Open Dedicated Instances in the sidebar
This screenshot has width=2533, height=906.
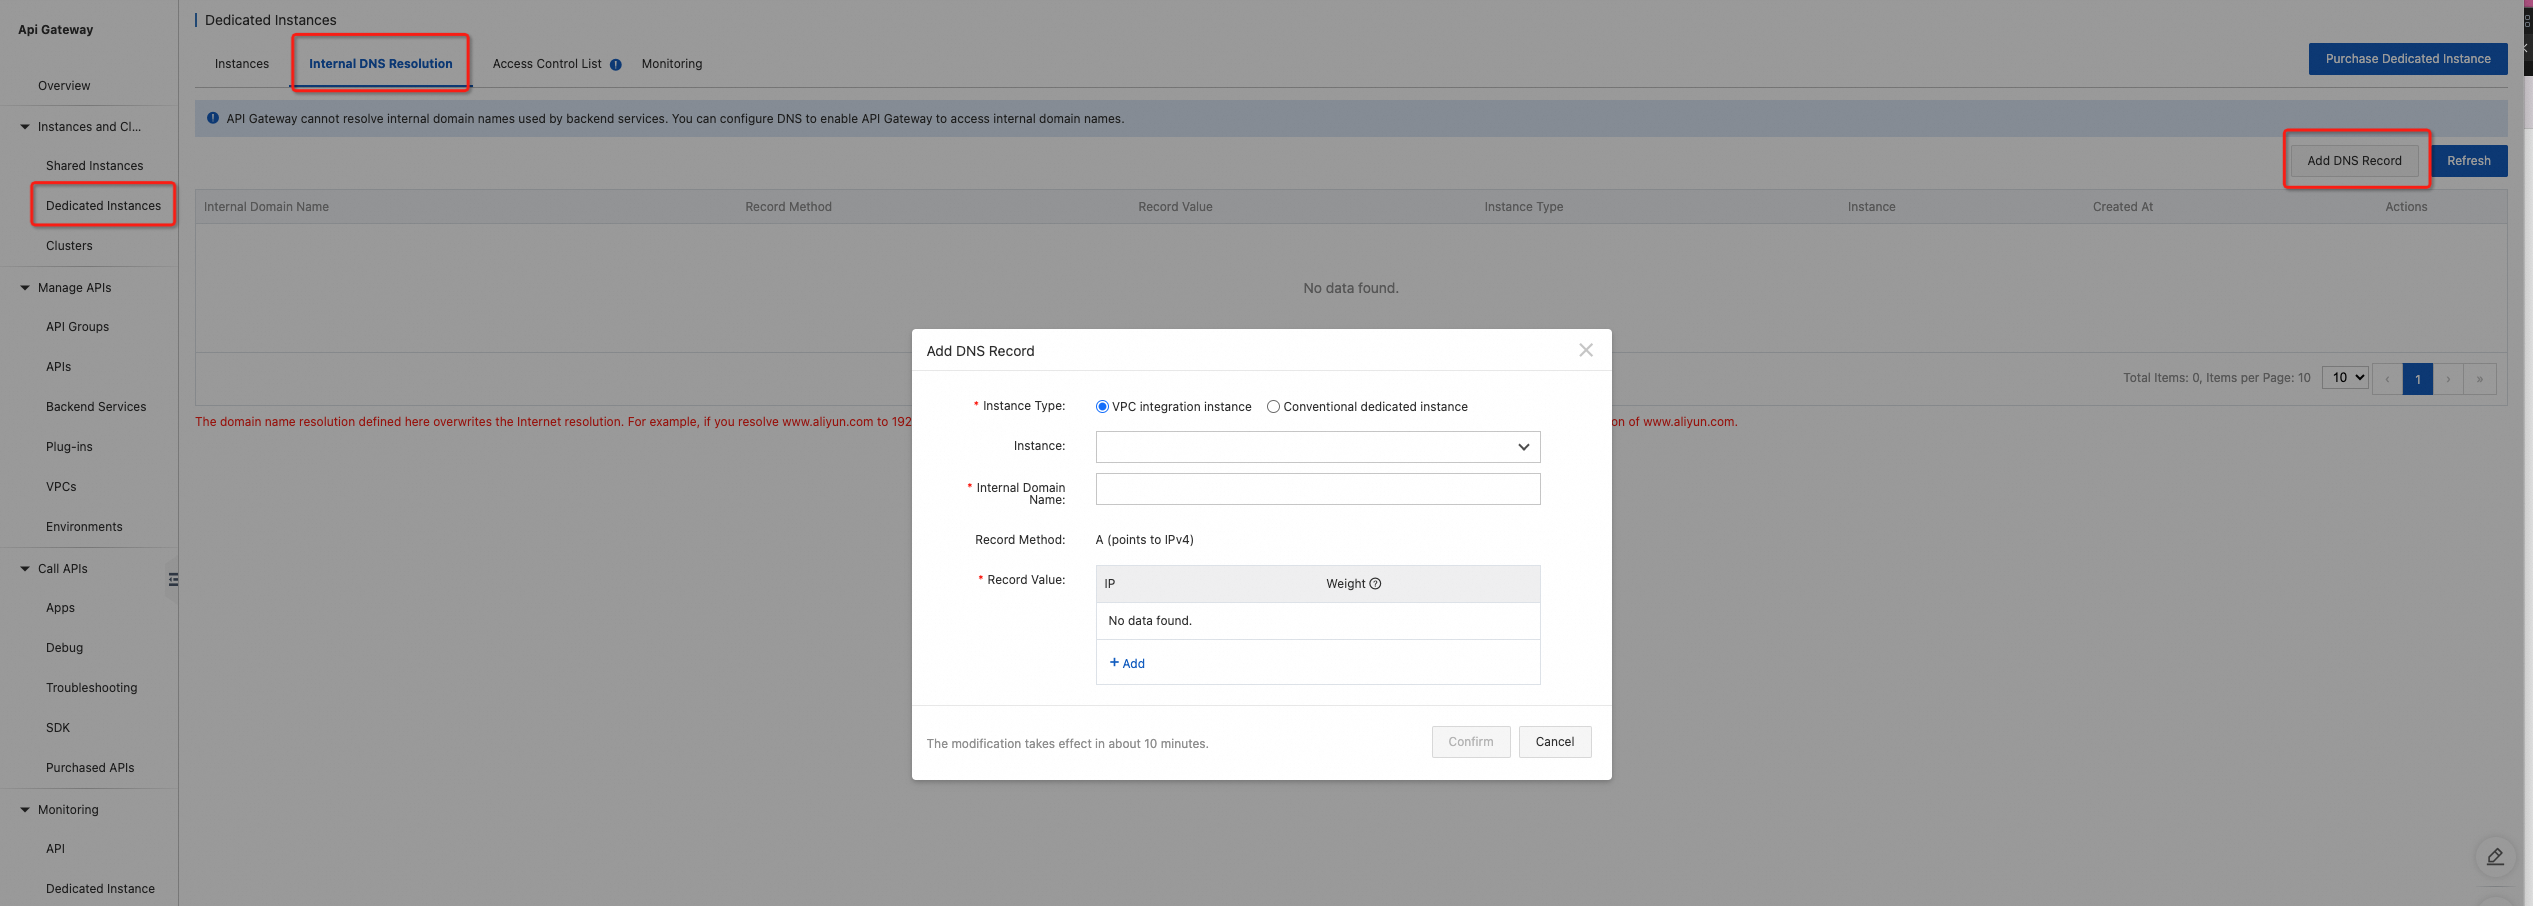tap(103, 206)
